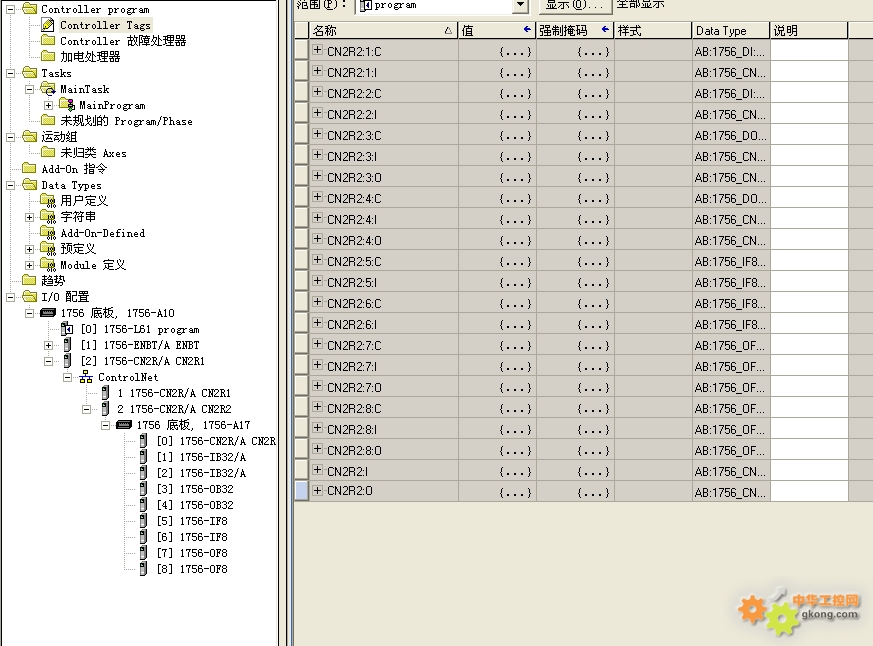This screenshot has height=646, width=873.
Task: Sort by the 名称 column header
Action: (x=384, y=31)
